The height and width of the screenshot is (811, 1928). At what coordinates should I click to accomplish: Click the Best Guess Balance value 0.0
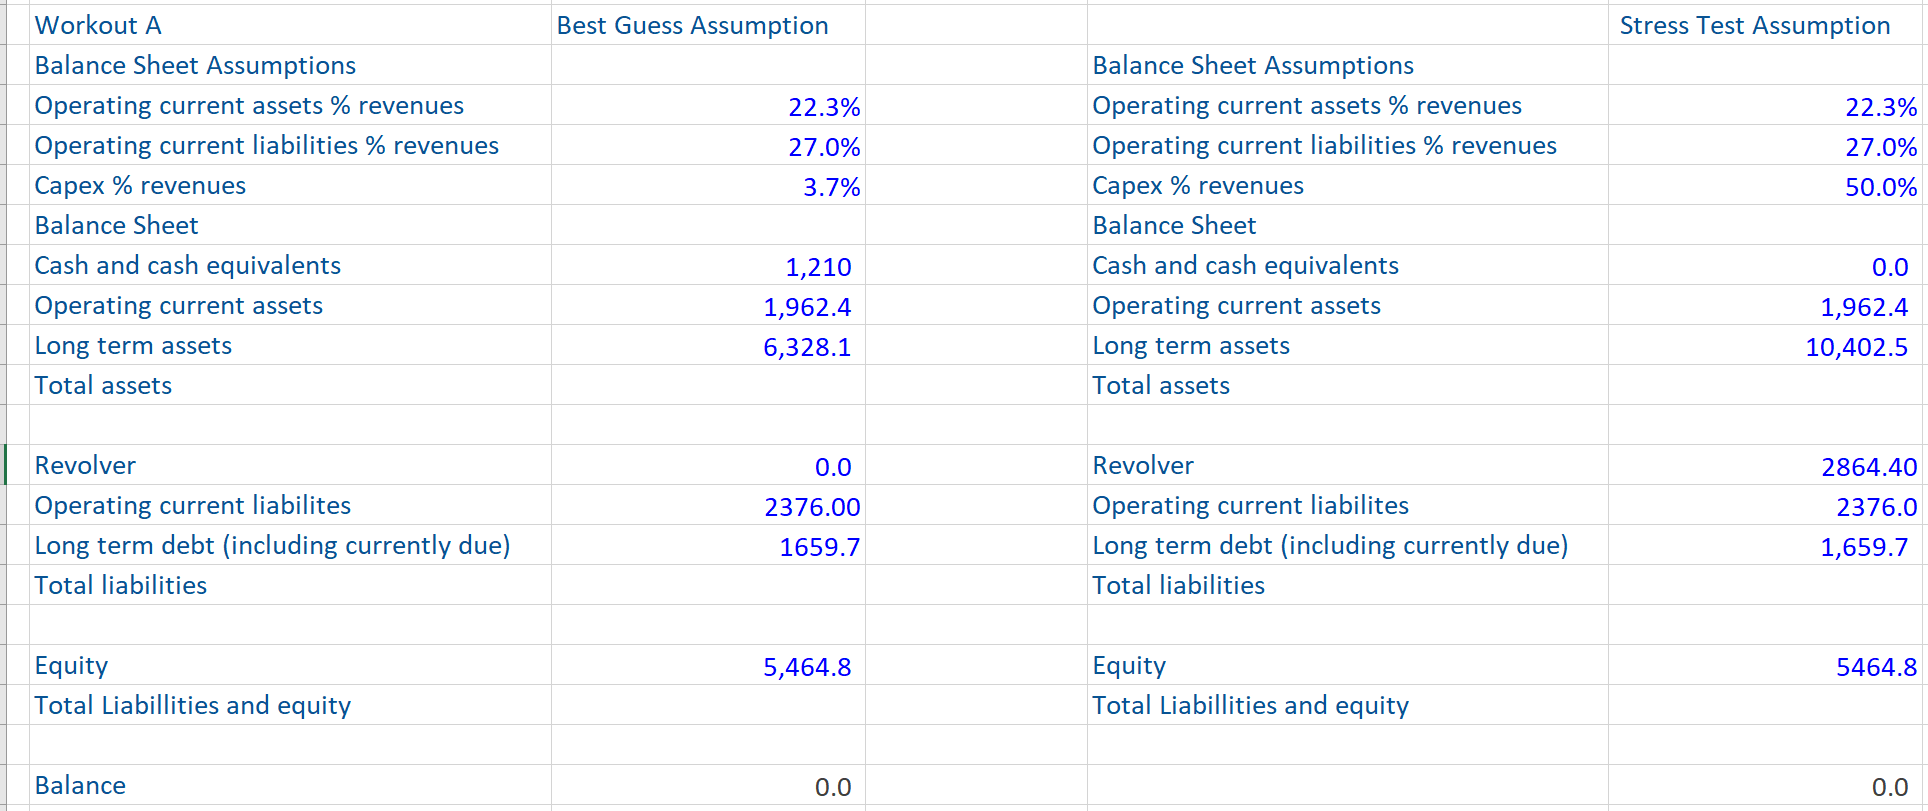[x=832, y=787]
